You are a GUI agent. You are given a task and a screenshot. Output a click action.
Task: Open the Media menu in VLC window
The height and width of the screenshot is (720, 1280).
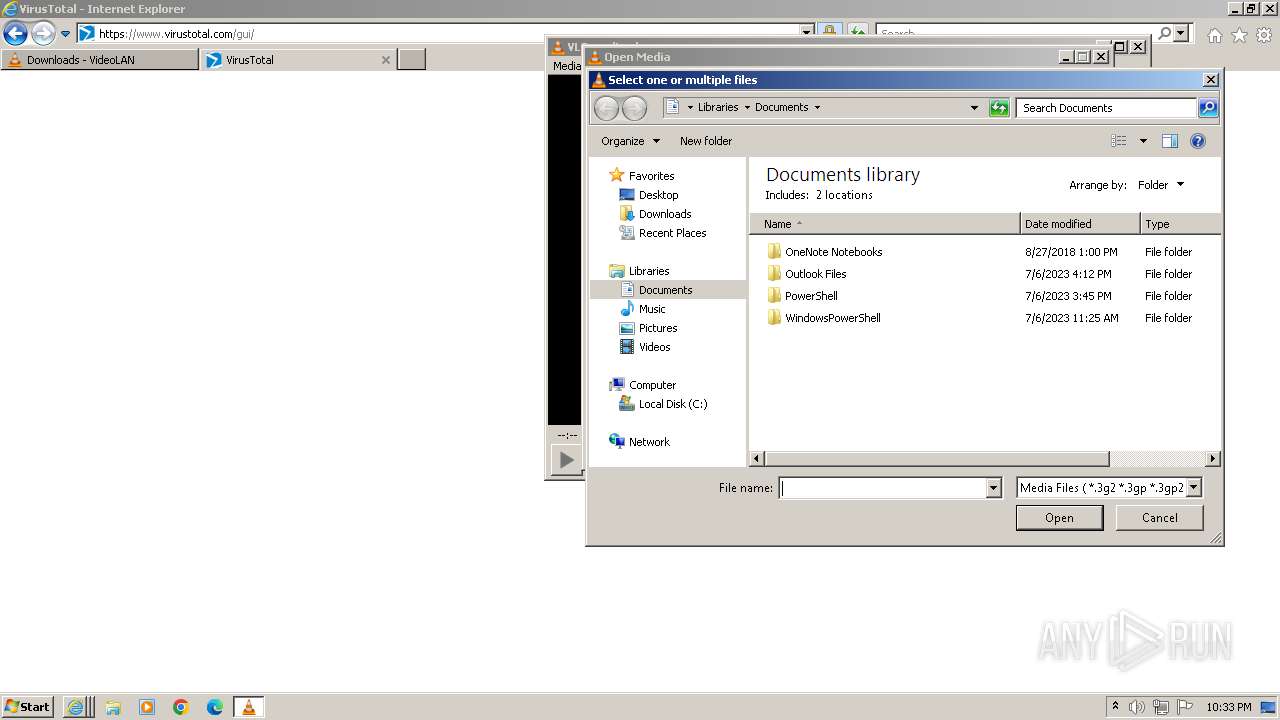(566, 66)
